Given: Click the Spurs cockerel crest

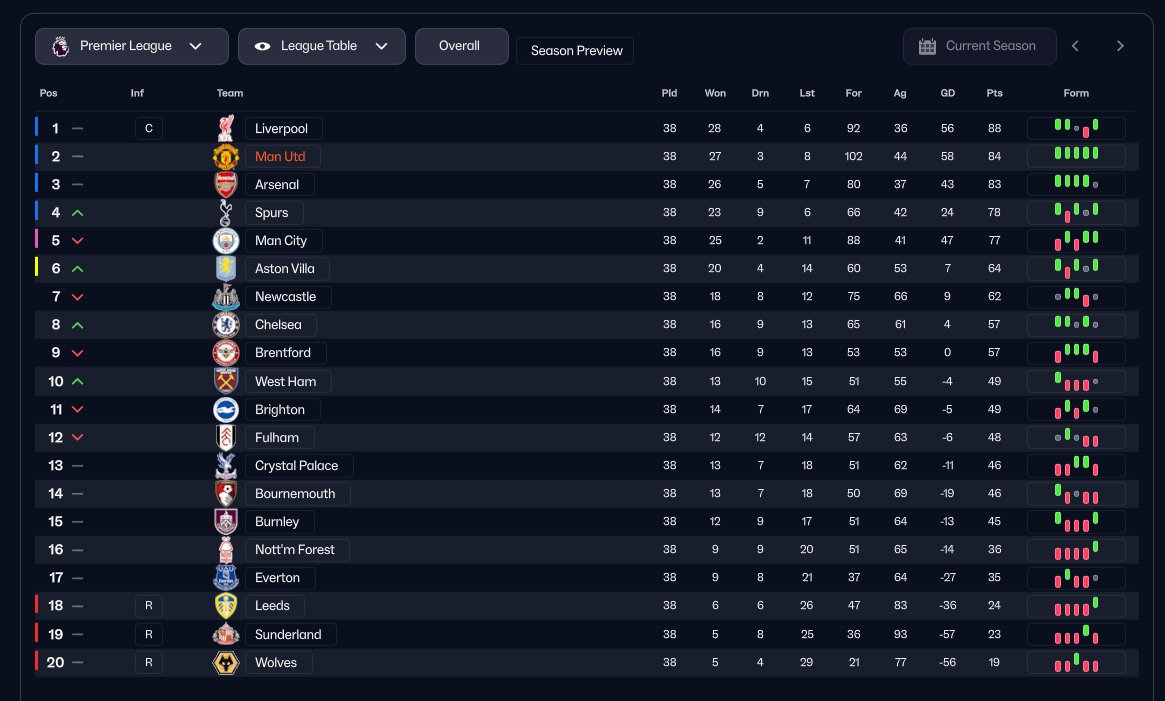Looking at the screenshot, I should (227, 212).
